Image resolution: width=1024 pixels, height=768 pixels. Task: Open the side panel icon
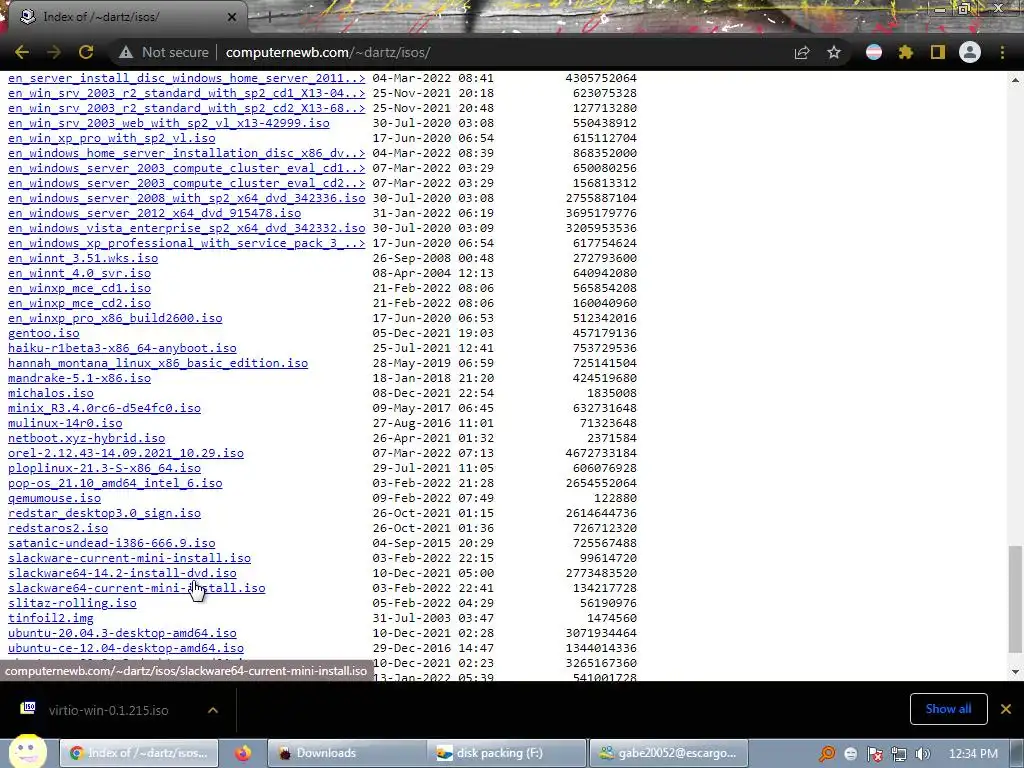(x=938, y=52)
